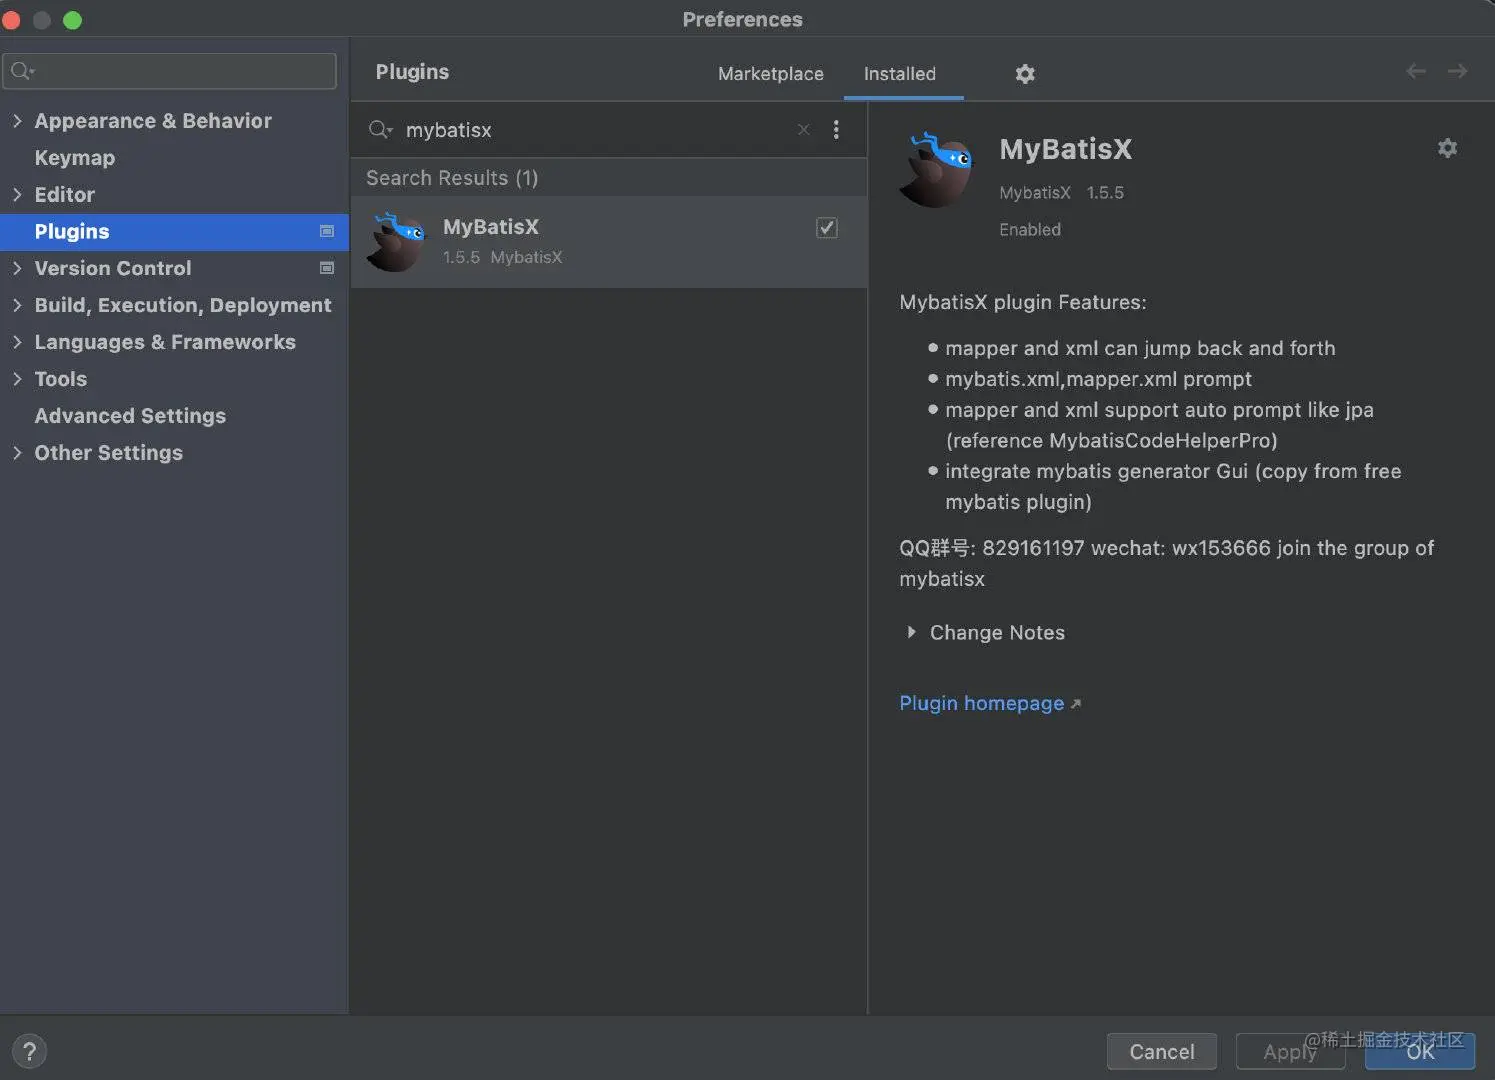The height and width of the screenshot is (1080, 1495).
Task: Click the MyBatisX detail gear icon
Action: (1447, 148)
